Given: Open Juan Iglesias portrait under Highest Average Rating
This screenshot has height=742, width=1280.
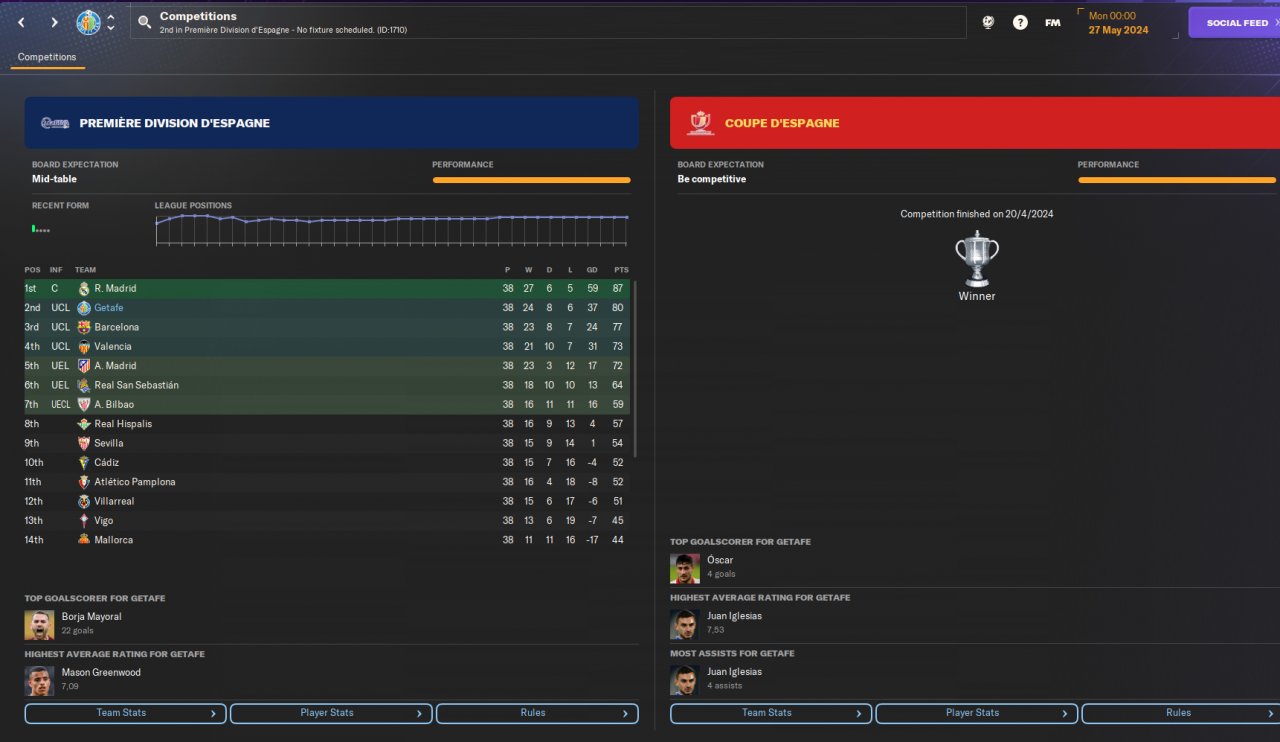Looking at the screenshot, I should (685, 624).
